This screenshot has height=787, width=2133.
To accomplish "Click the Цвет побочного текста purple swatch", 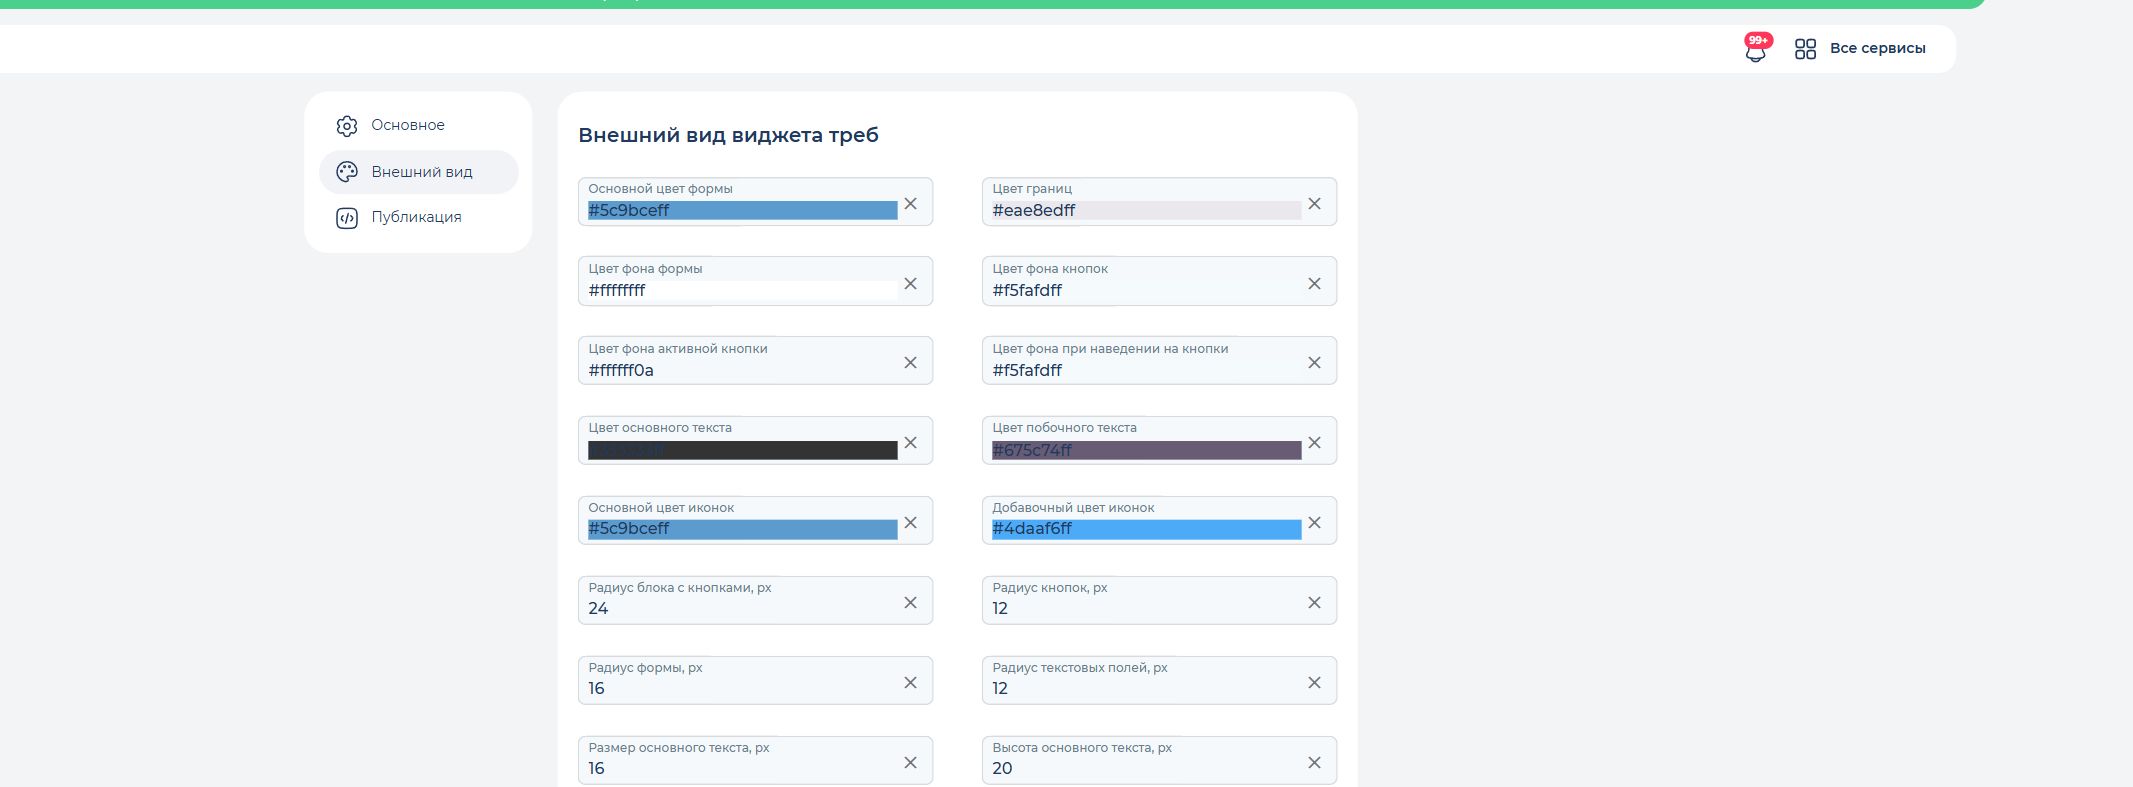I will [x=1146, y=450].
